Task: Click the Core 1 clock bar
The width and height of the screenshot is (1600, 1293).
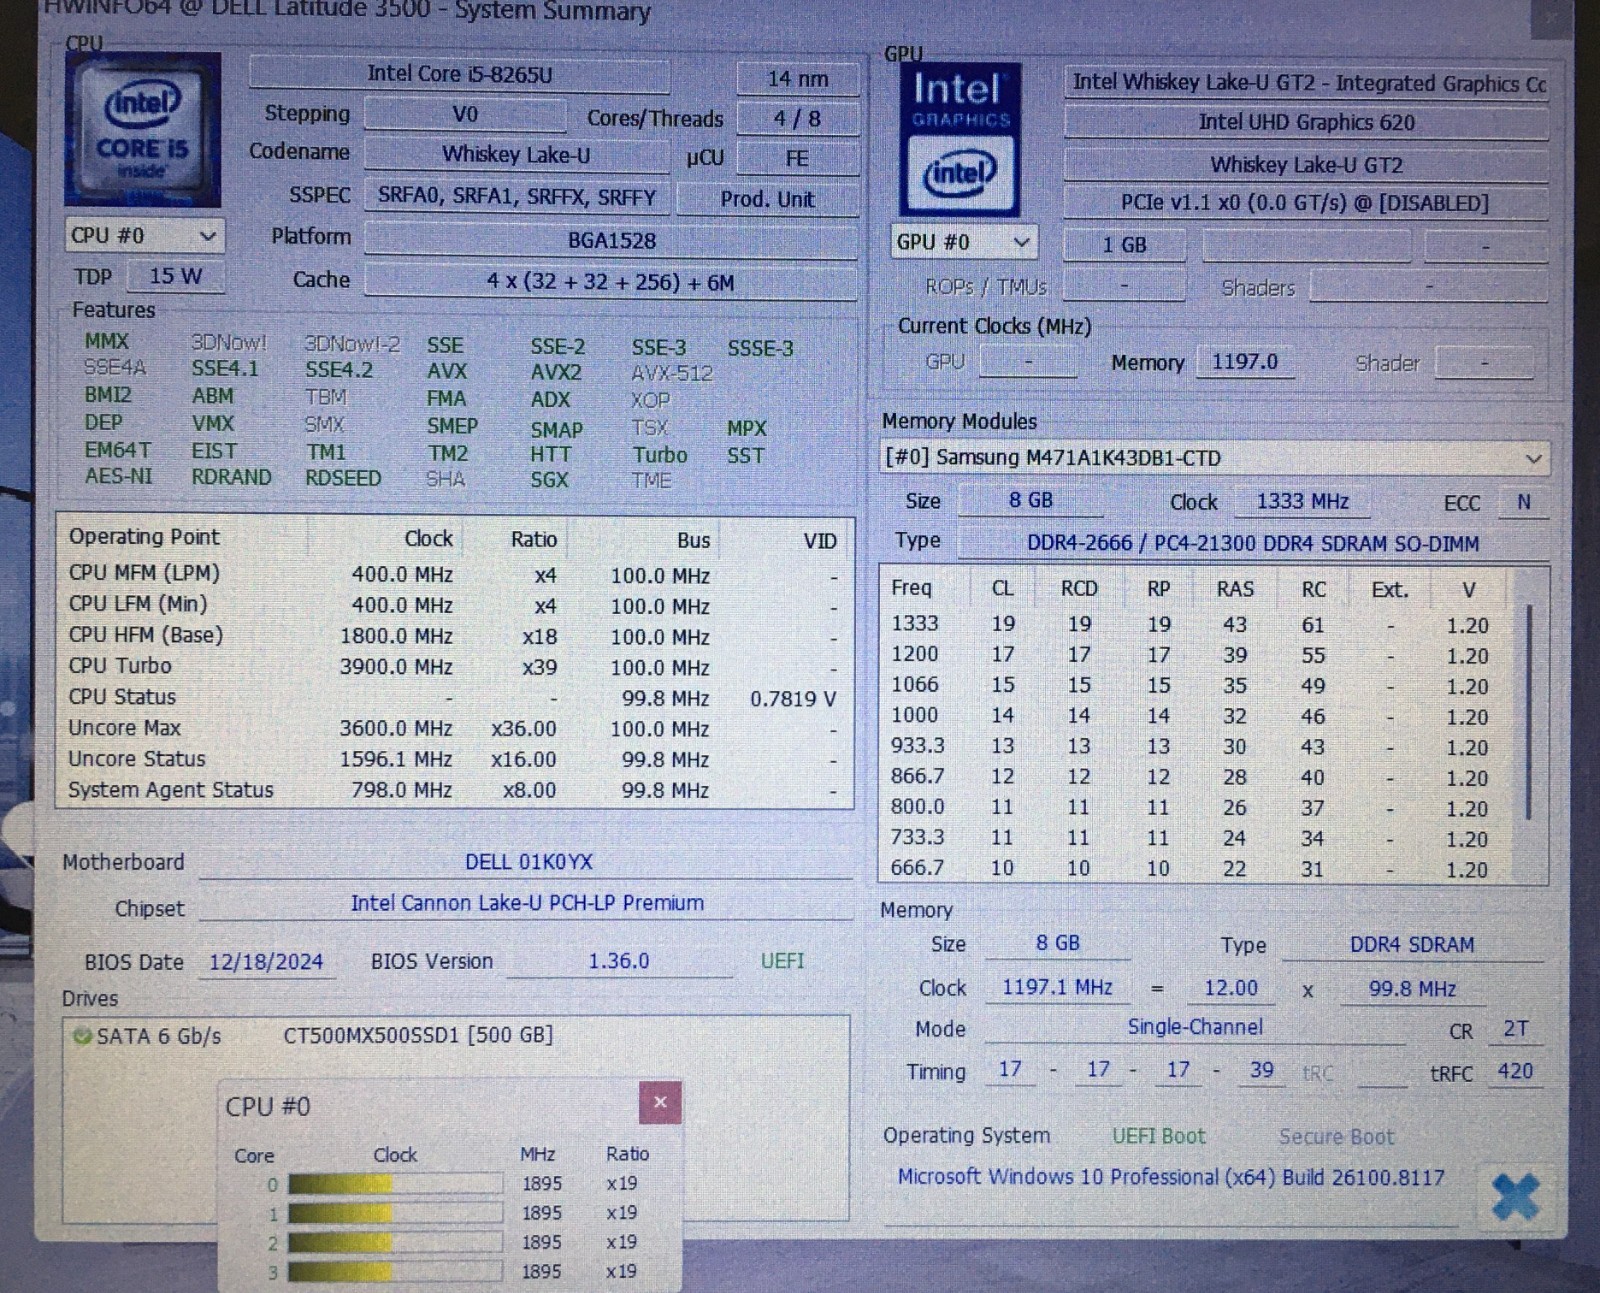Action: 395,1213
